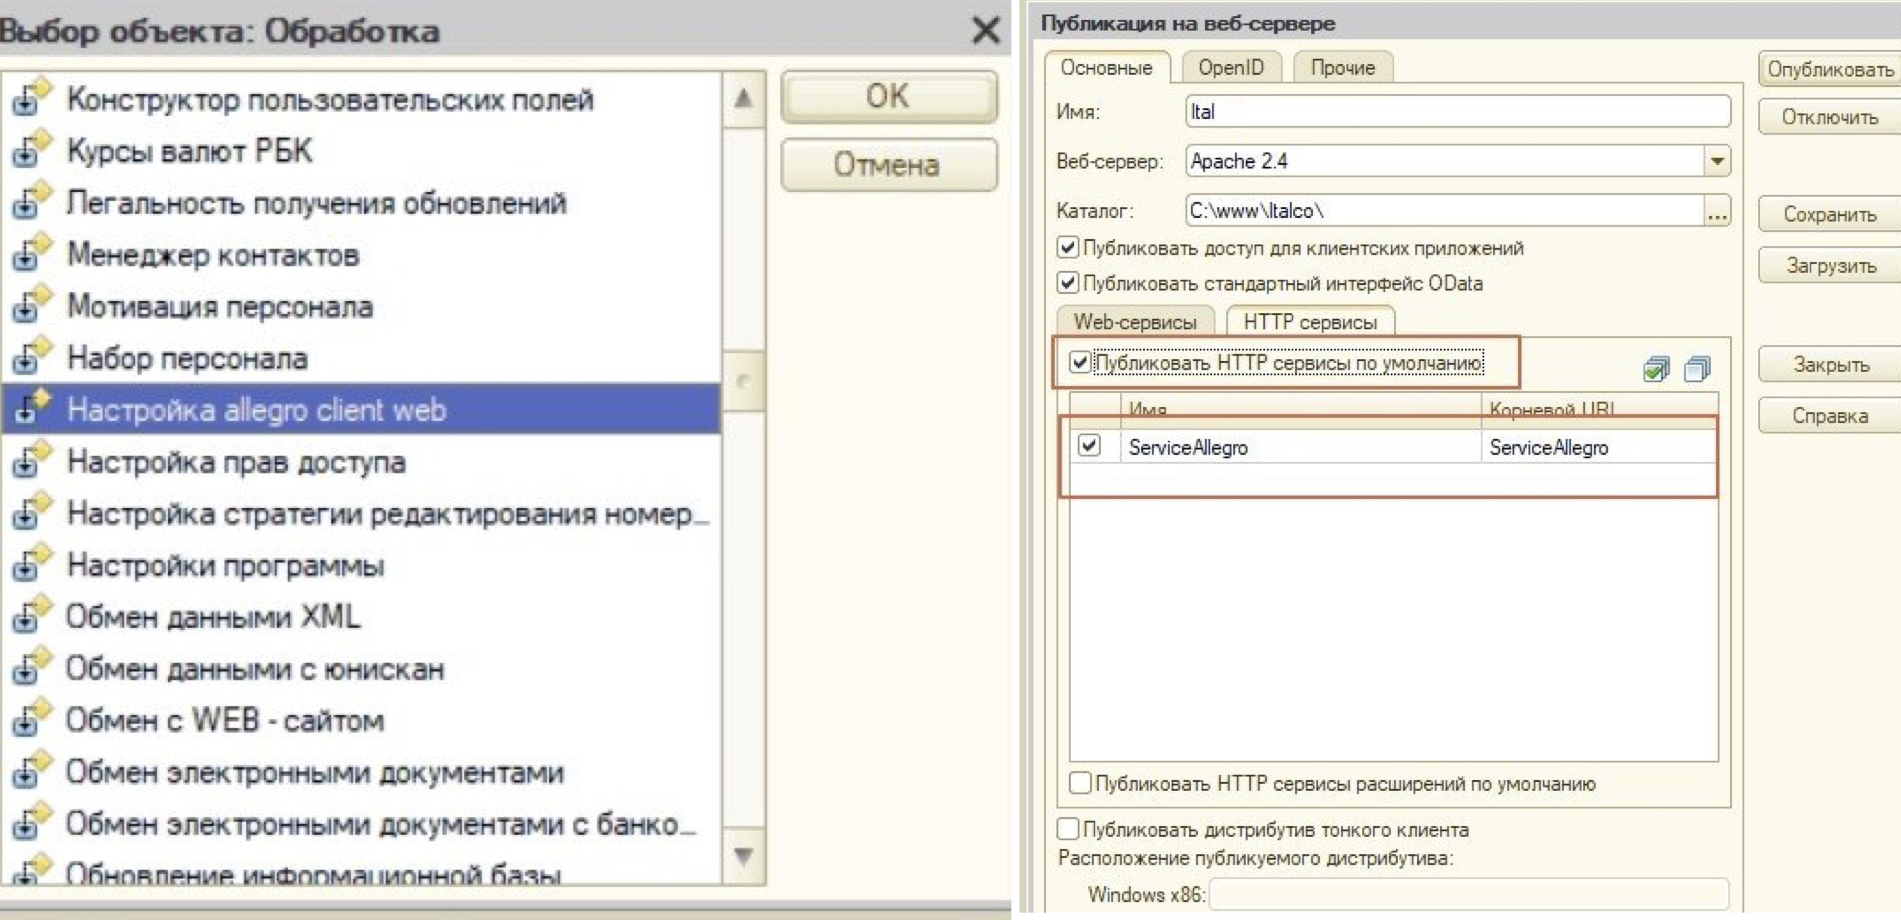Image resolution: width=1901 pixels, height=920 pixels.
Task: Click icon beside Настройки программы
Action: pos(31,564)
